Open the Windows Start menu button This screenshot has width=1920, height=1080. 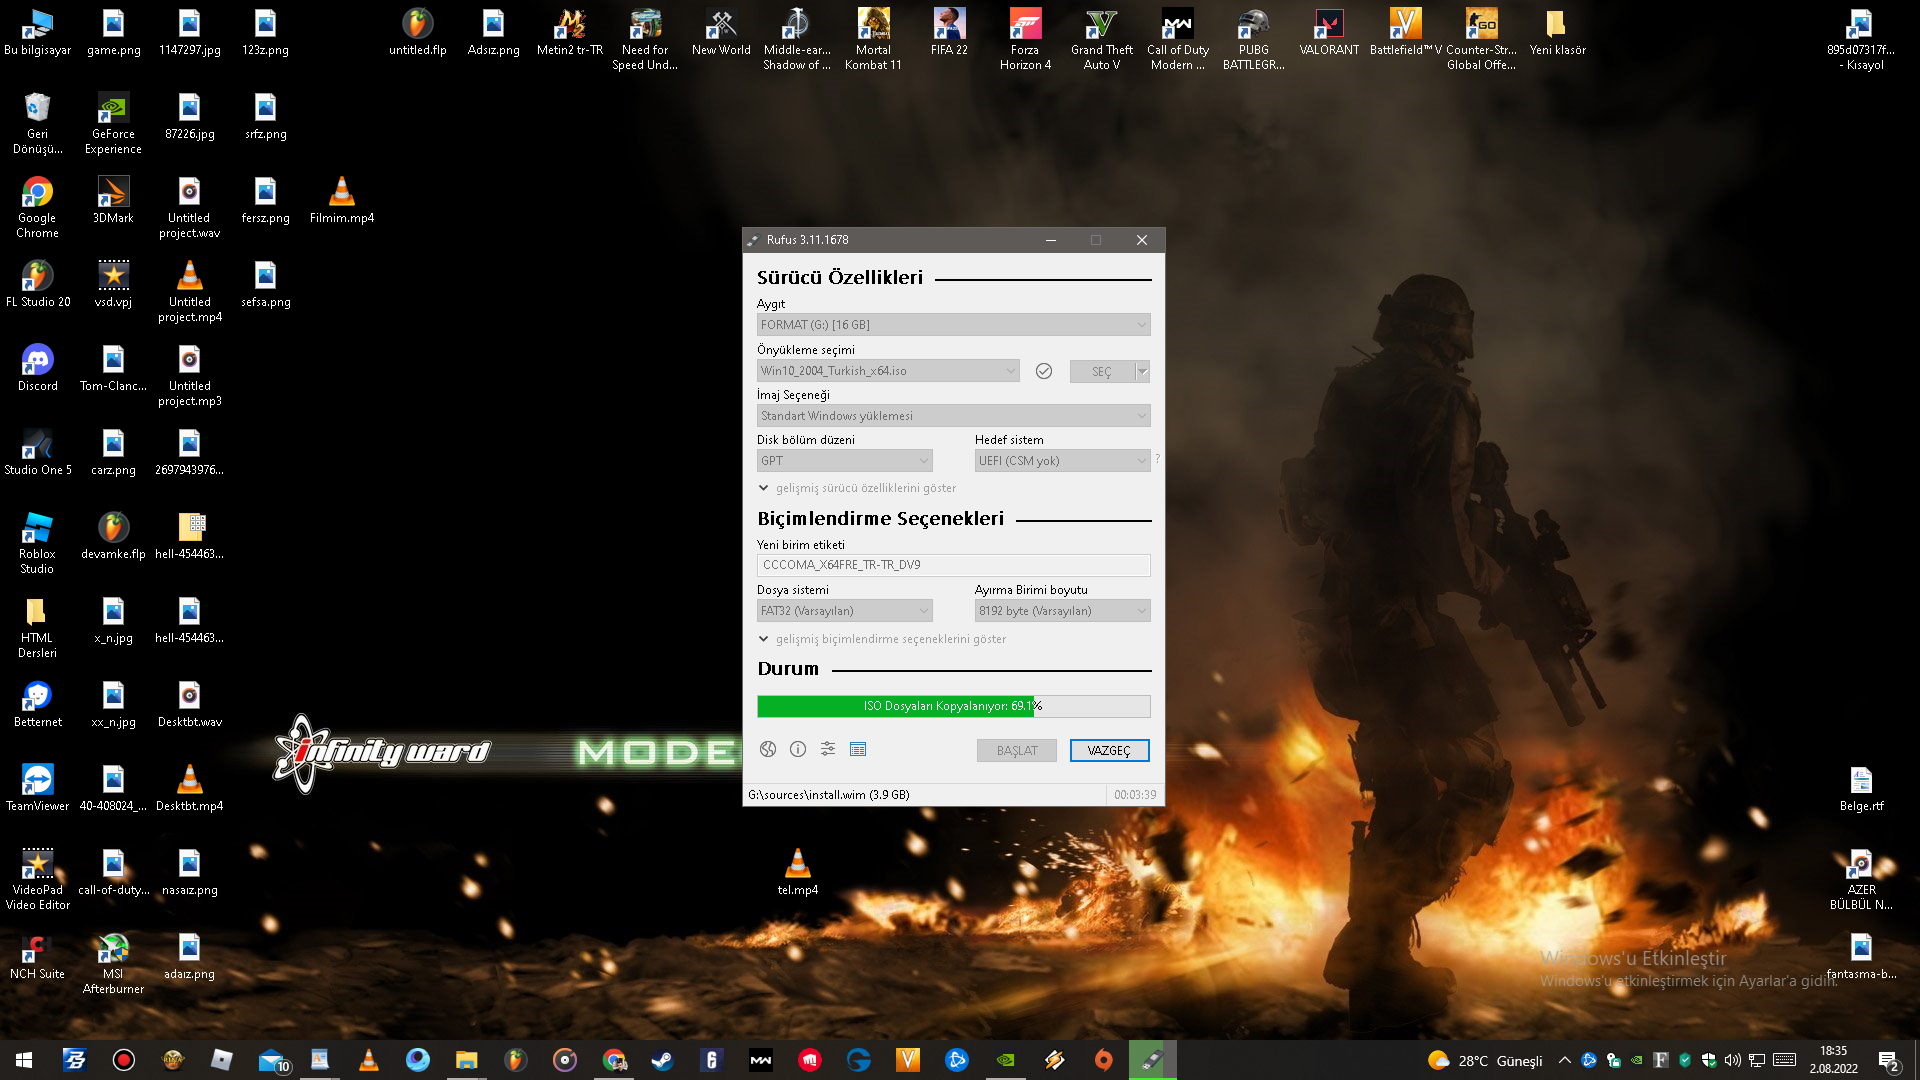coord(24,1060)
